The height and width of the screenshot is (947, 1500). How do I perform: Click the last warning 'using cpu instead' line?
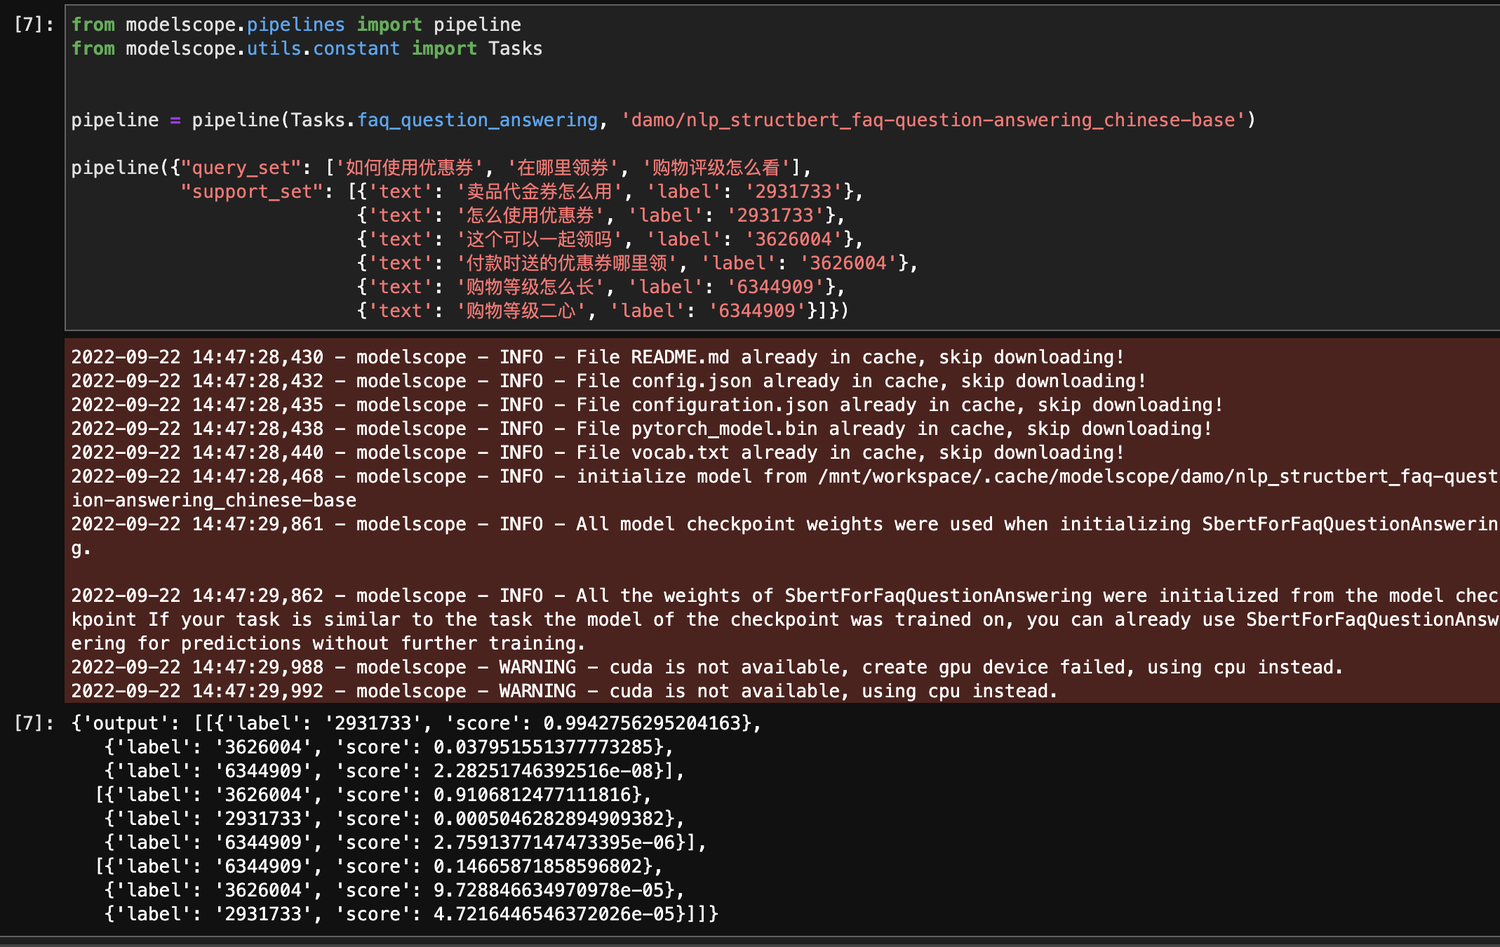point(564,691)
